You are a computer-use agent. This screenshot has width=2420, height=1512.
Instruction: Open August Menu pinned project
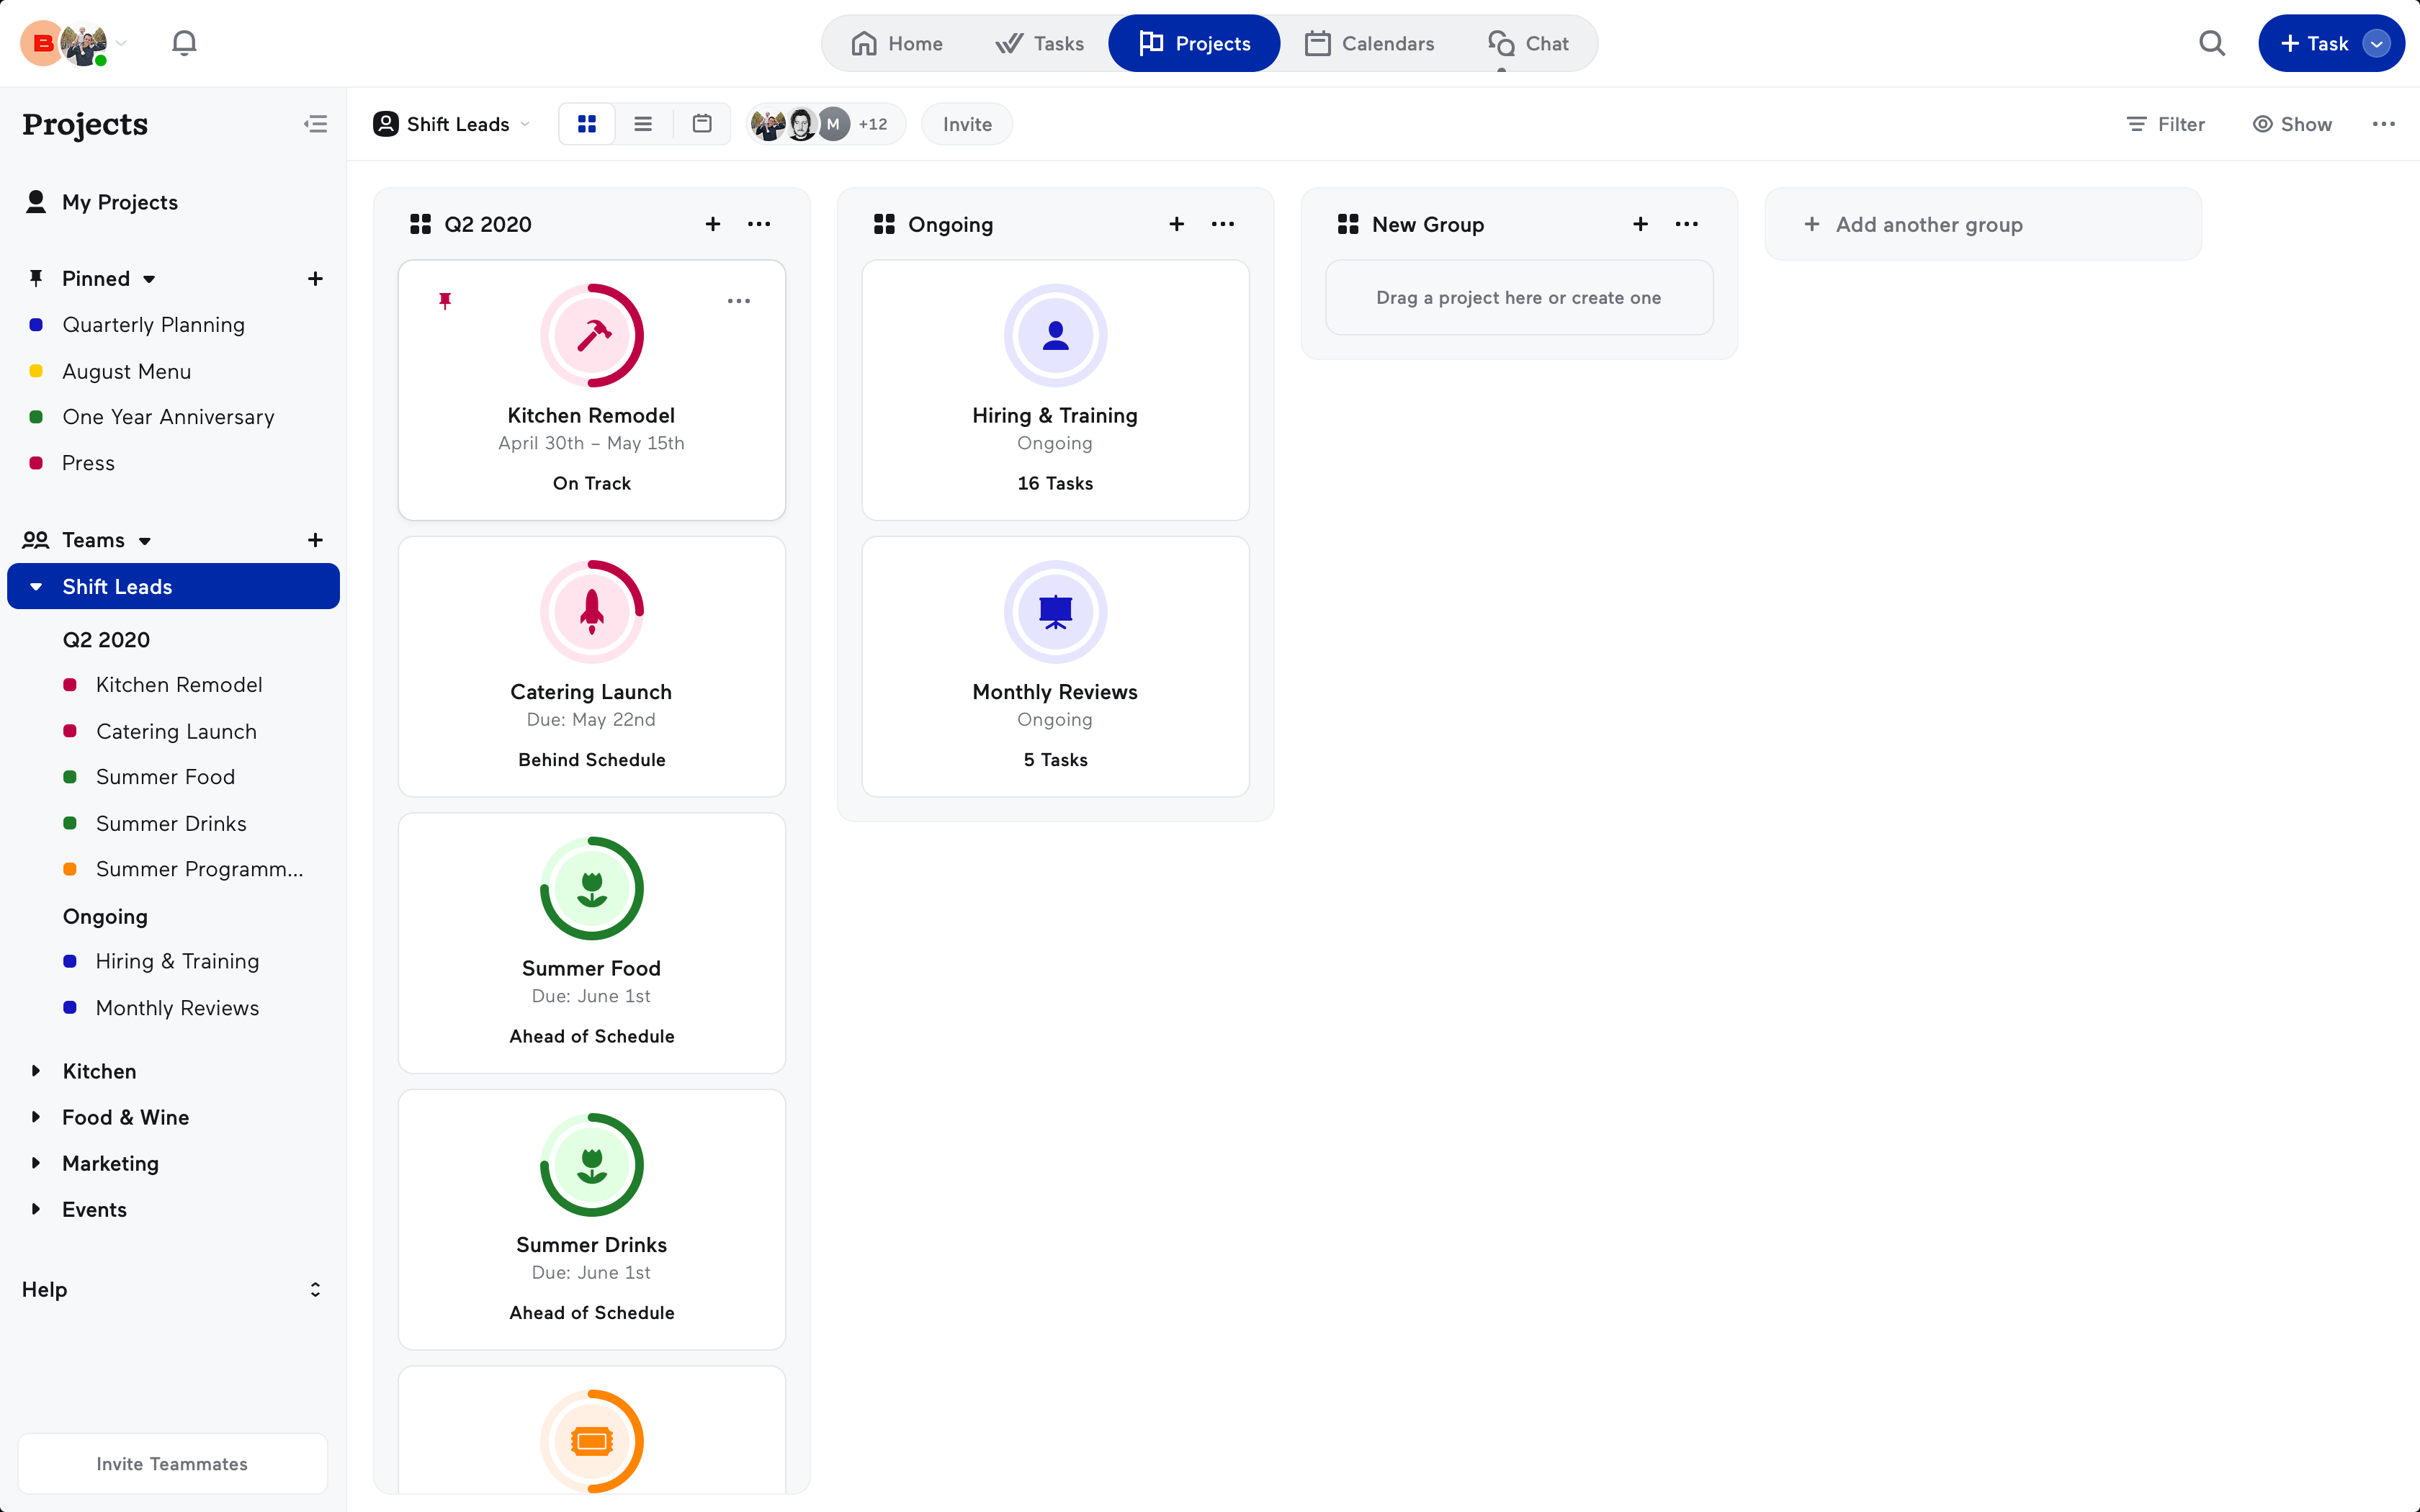pos(126,371)
